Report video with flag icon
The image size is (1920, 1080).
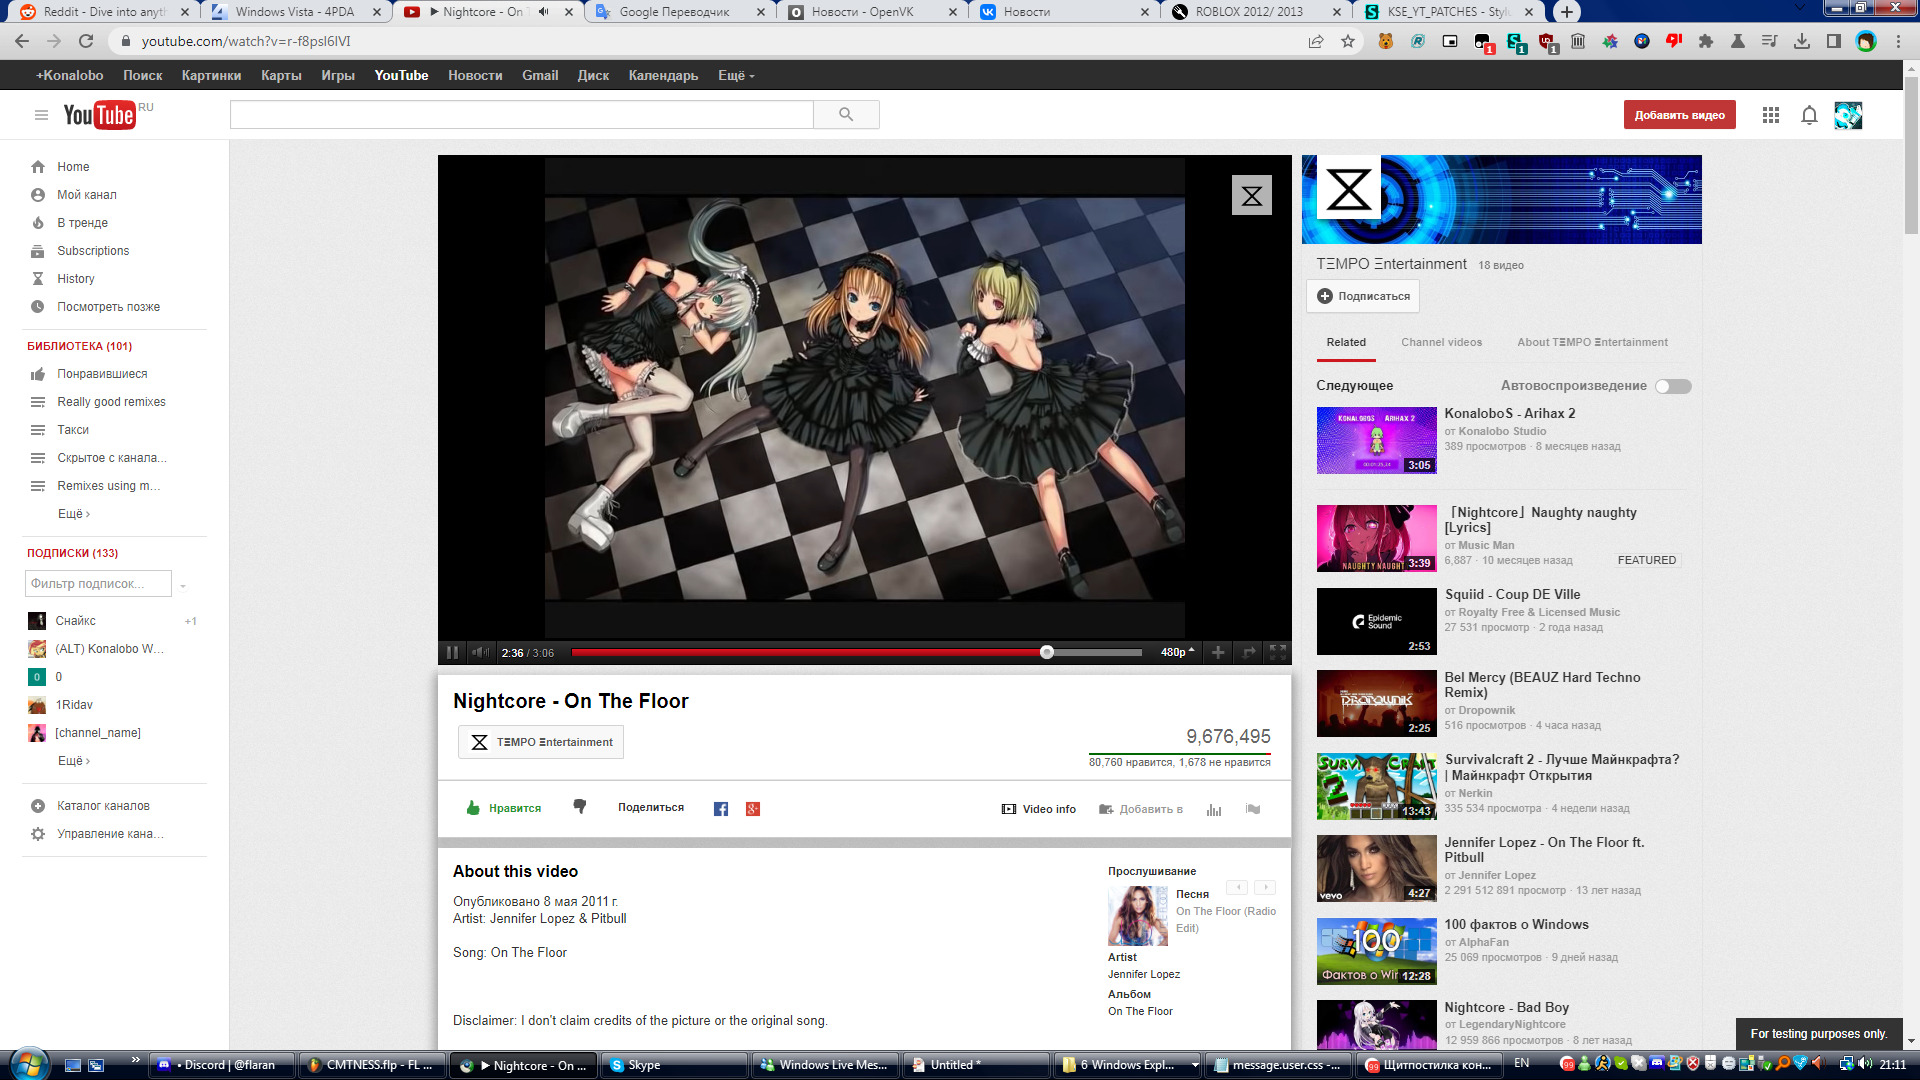1253,809
